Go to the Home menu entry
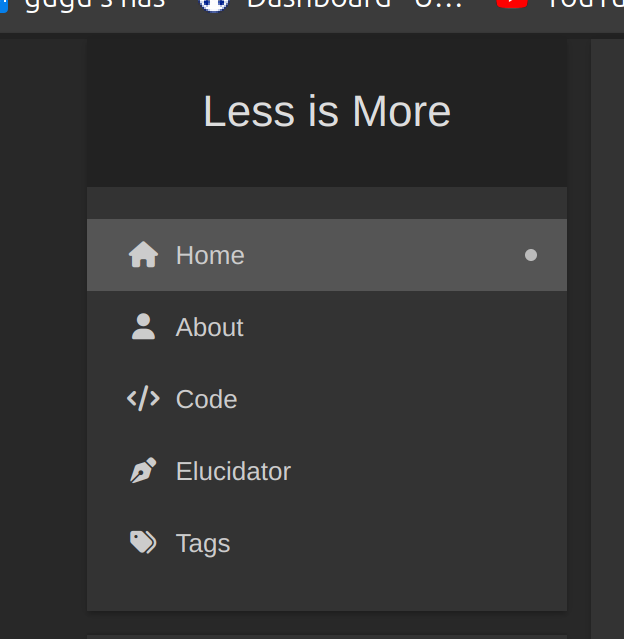Image resolution: width=624 pixels, height=639 pixels. pyautogui.click(x=210, y=255)
